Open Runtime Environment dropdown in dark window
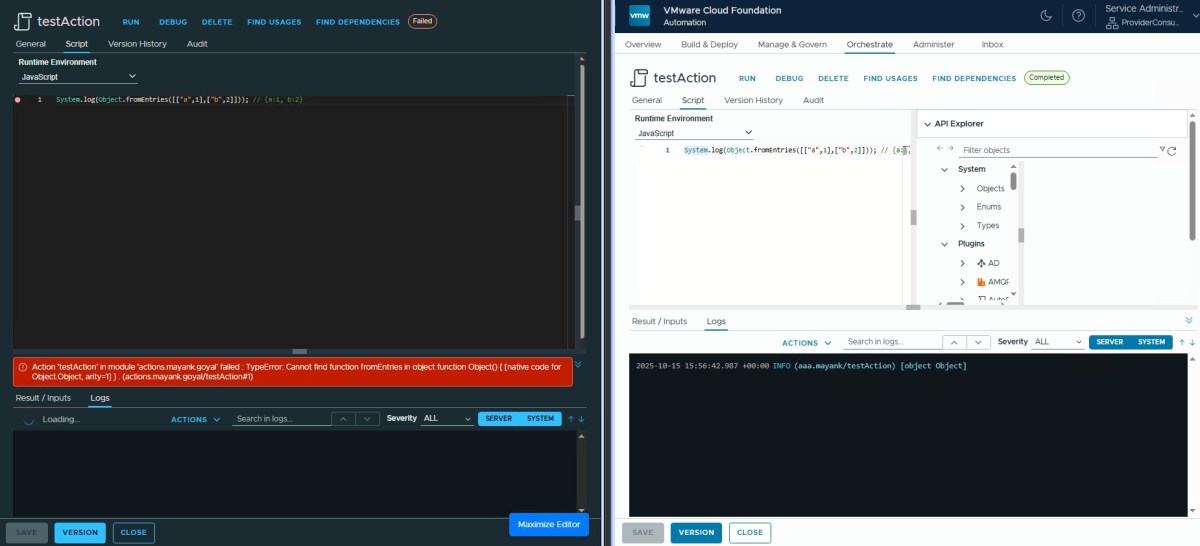This screenshot has width=1200, height=546. [x=78, y=77]
